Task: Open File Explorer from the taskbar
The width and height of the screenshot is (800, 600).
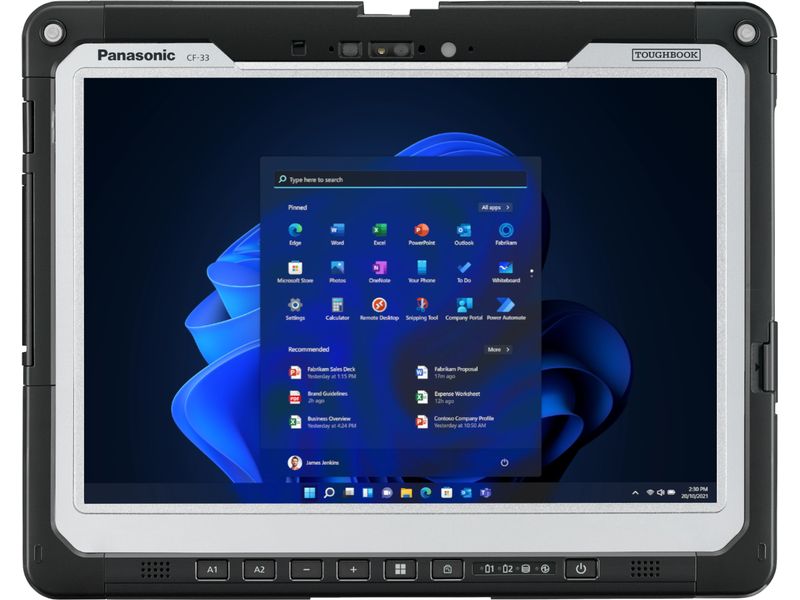Action: coord(406,493)
